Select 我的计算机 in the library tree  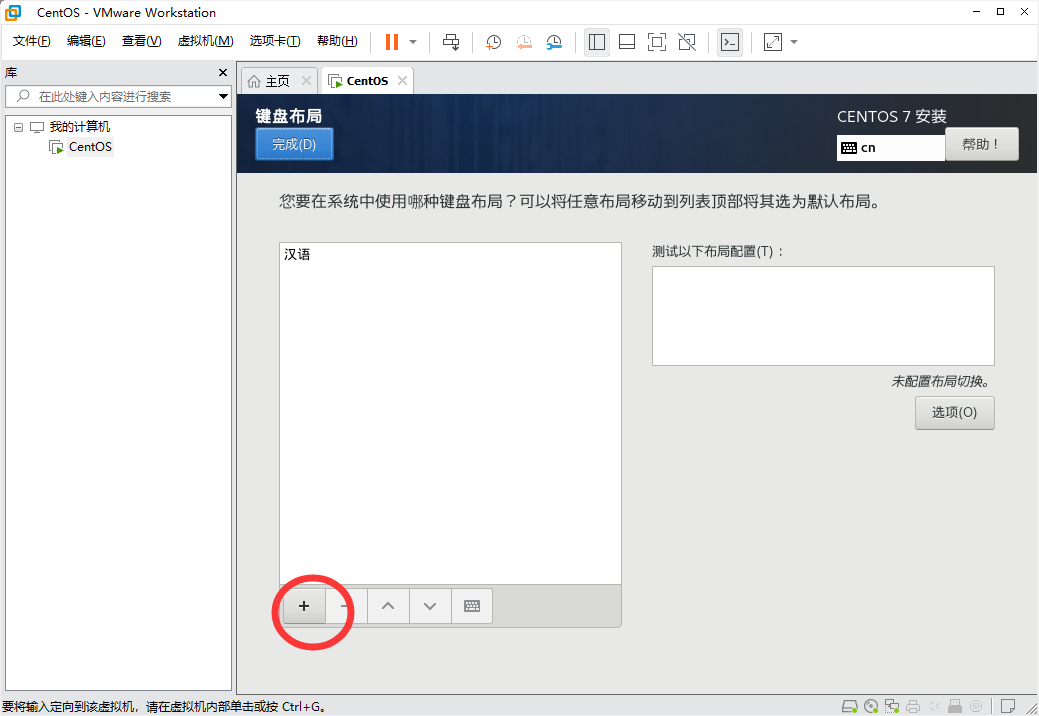(80, 127)
